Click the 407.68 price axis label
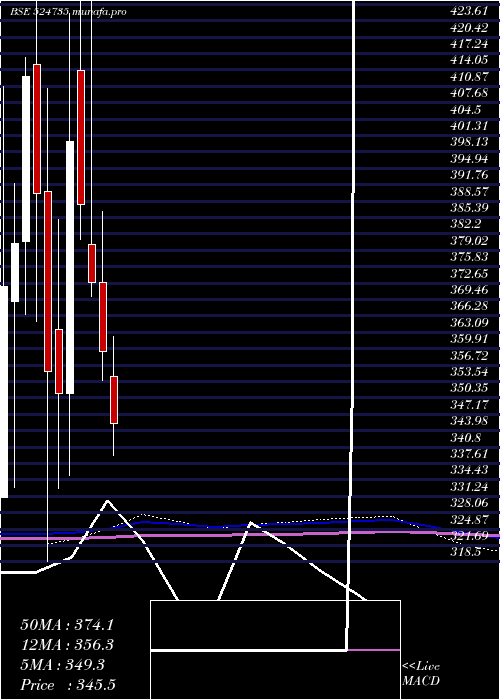500x700 pixels. (x=469, y=93)
